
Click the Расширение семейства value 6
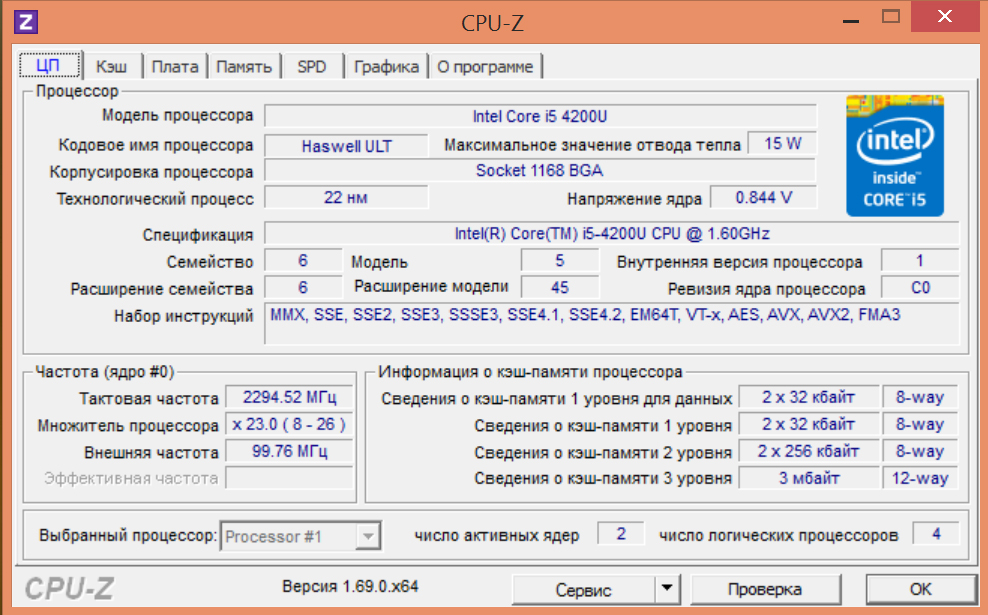point(303,287)
